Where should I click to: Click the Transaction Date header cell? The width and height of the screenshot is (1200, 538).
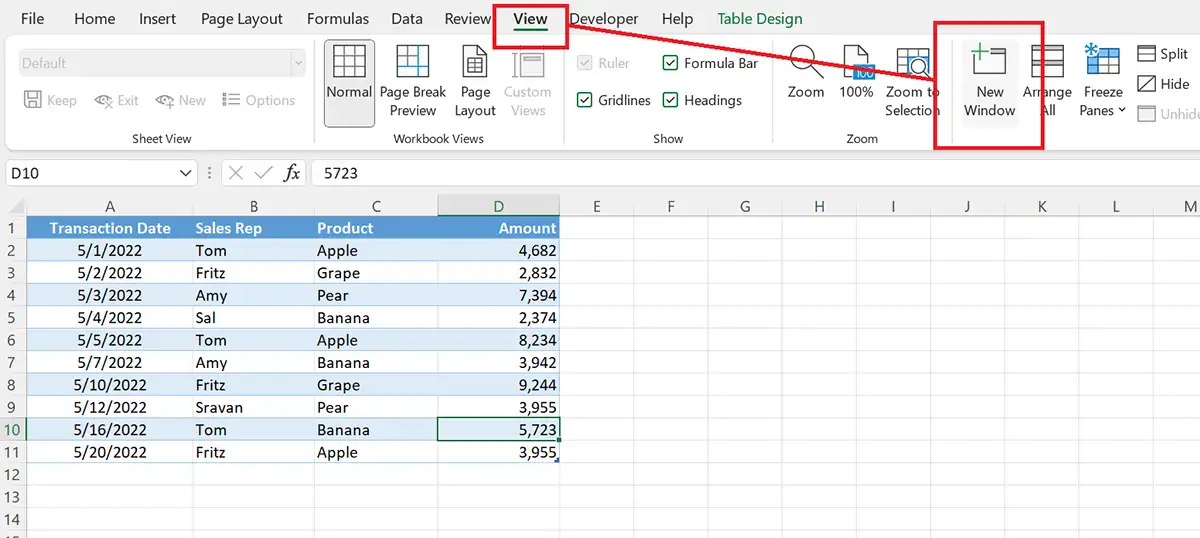[x=109, y=228]
